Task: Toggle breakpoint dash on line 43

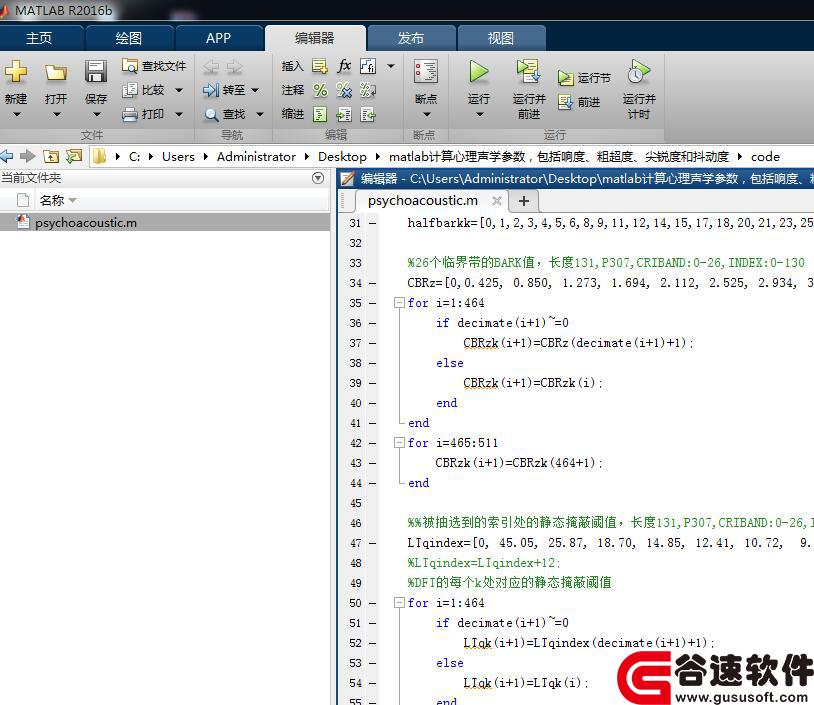Action: pyautogui.click(x=373, y=463)
